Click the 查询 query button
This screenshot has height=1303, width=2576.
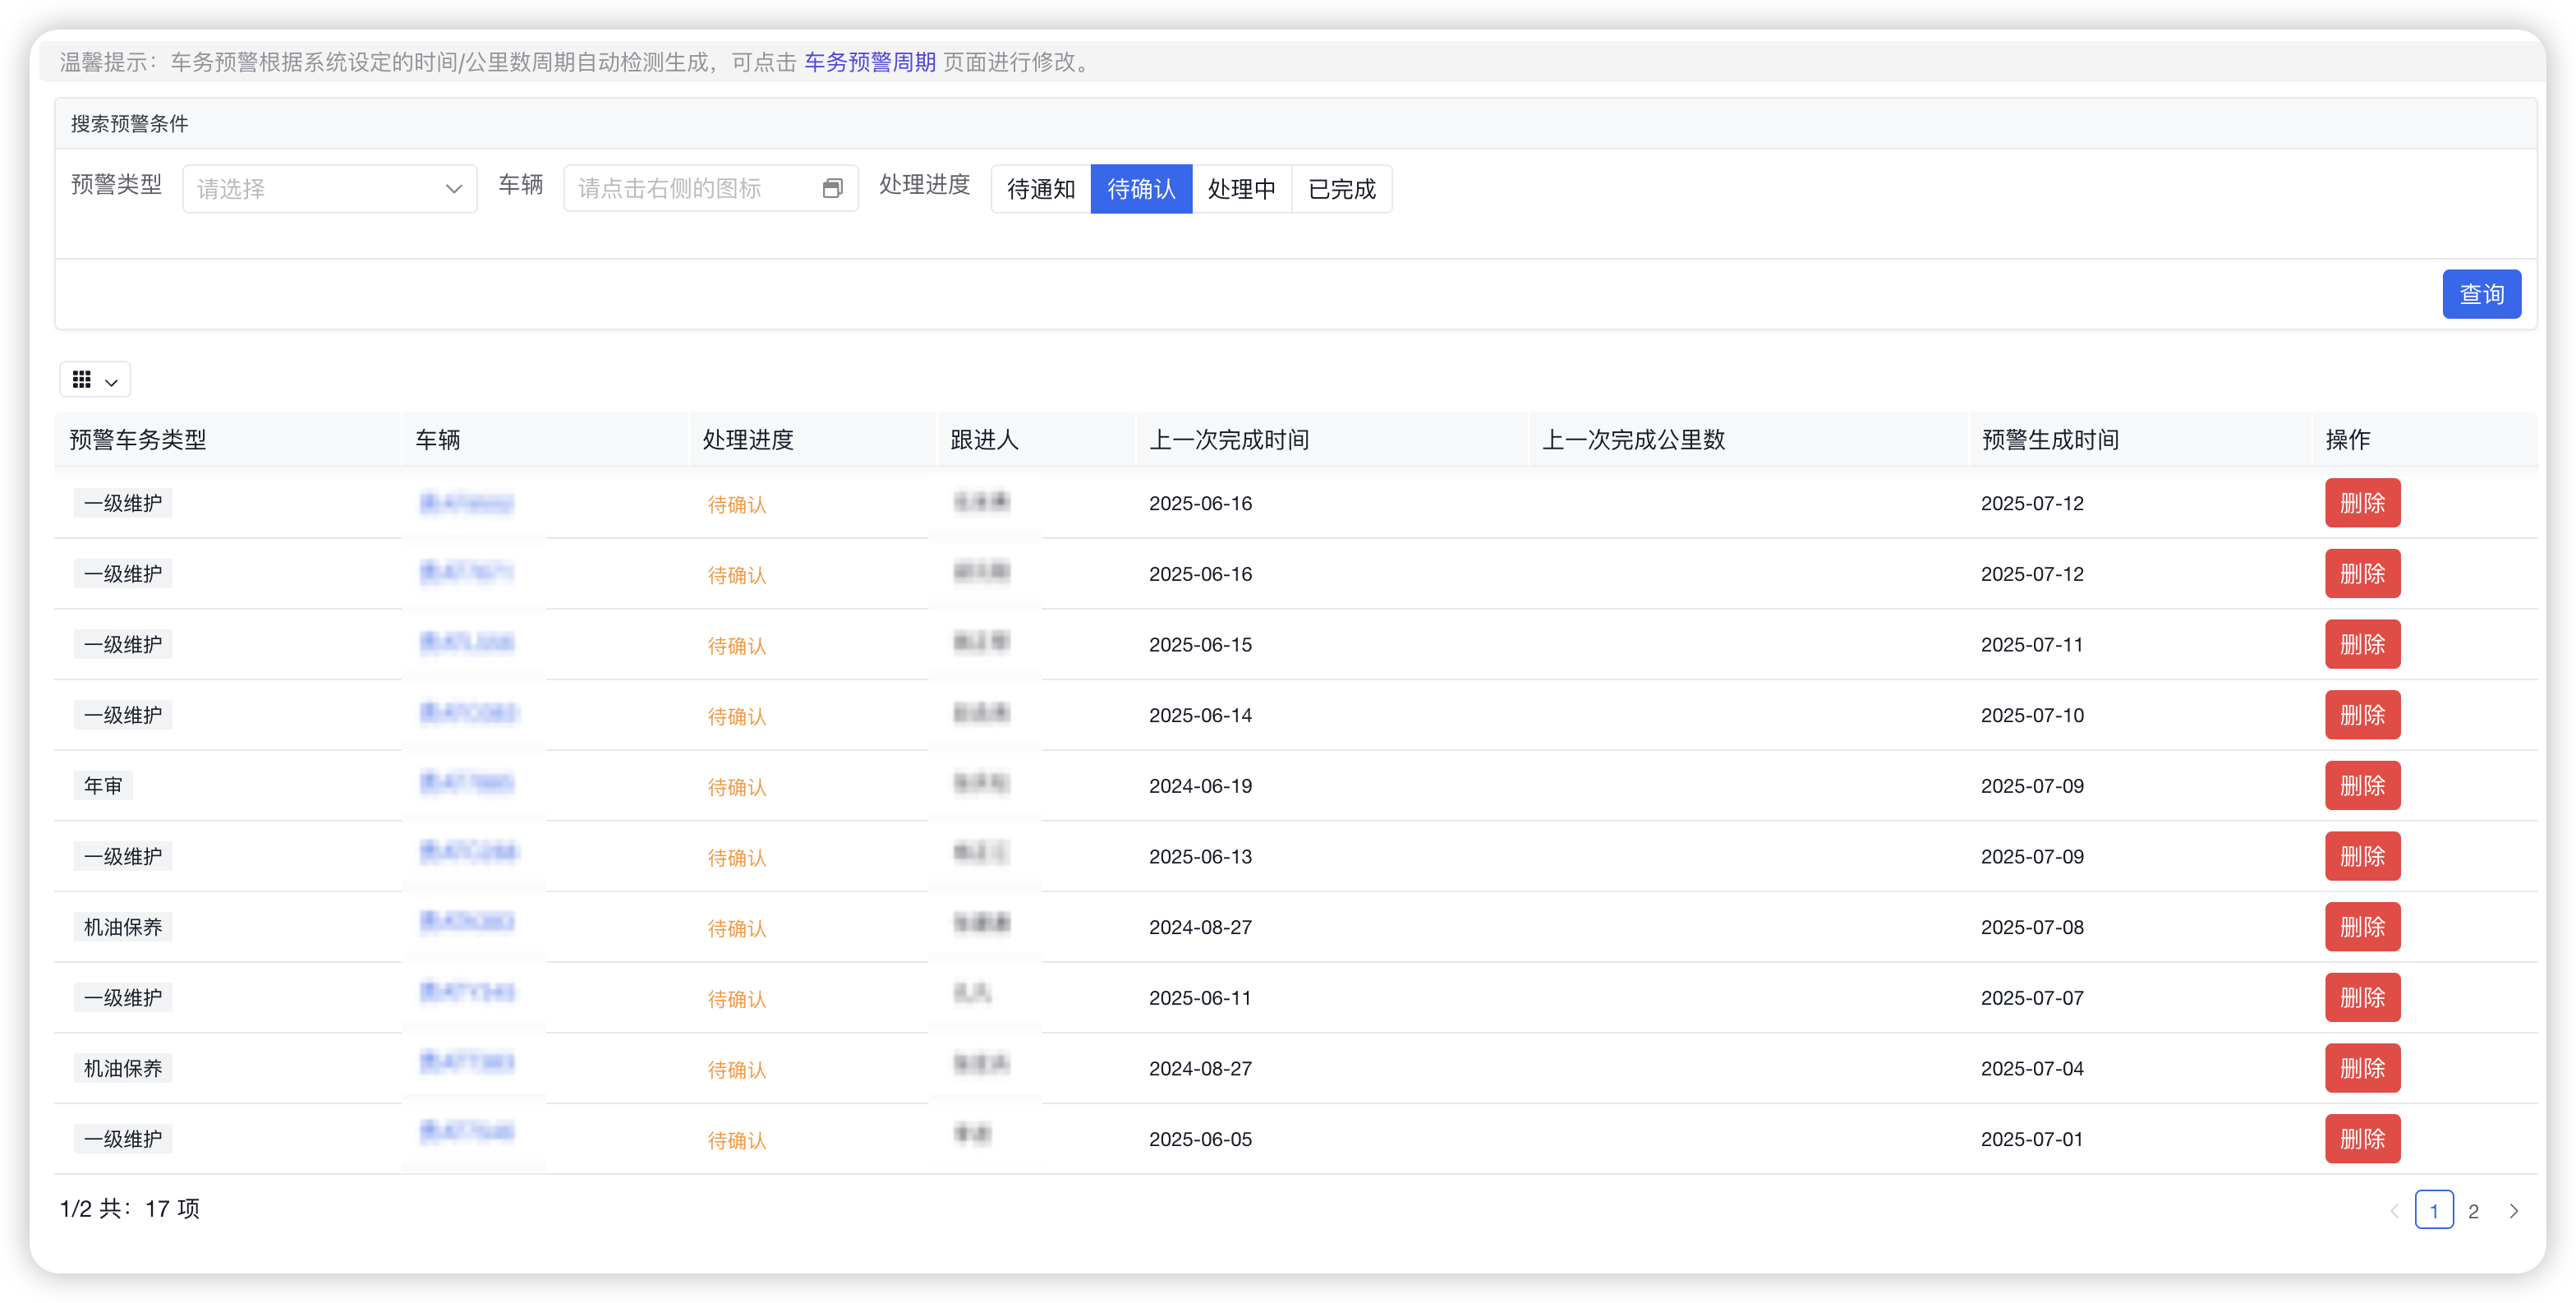2482,294
